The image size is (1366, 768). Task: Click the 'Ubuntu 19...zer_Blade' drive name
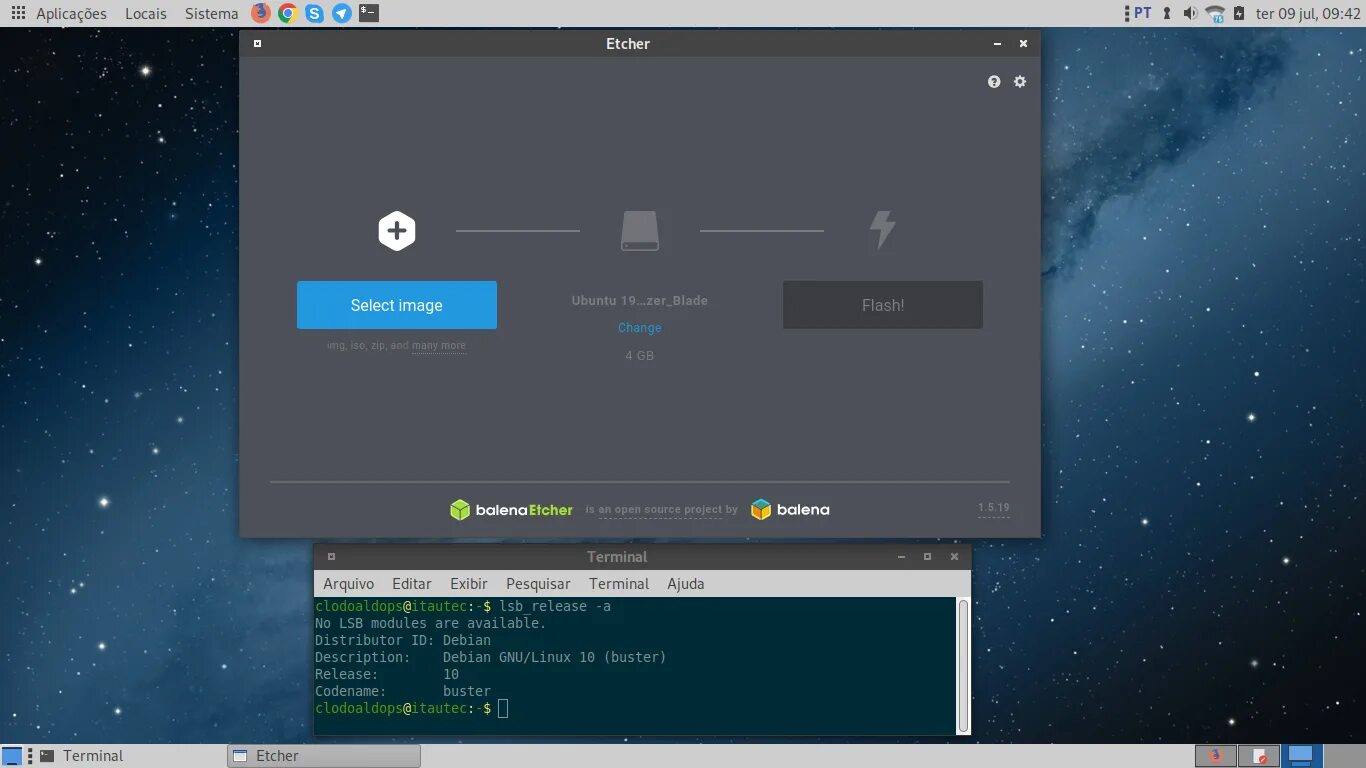(640, 300)
